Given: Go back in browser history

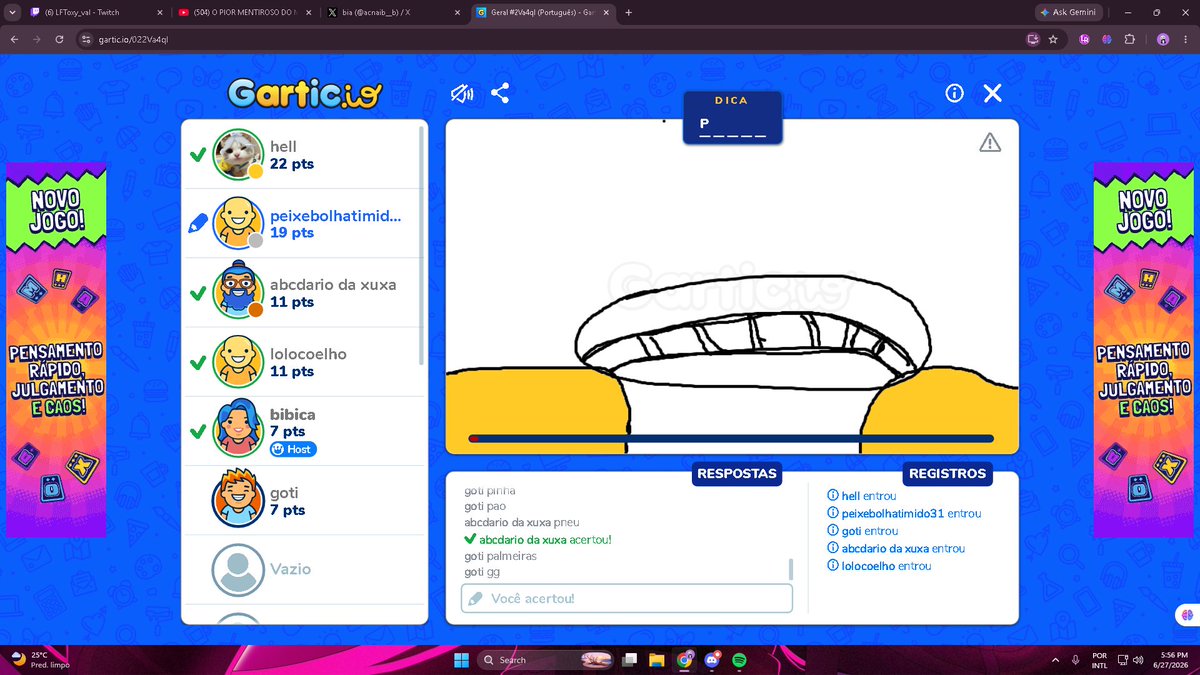Looking at the screenshot, I should (x=14, y=39).
